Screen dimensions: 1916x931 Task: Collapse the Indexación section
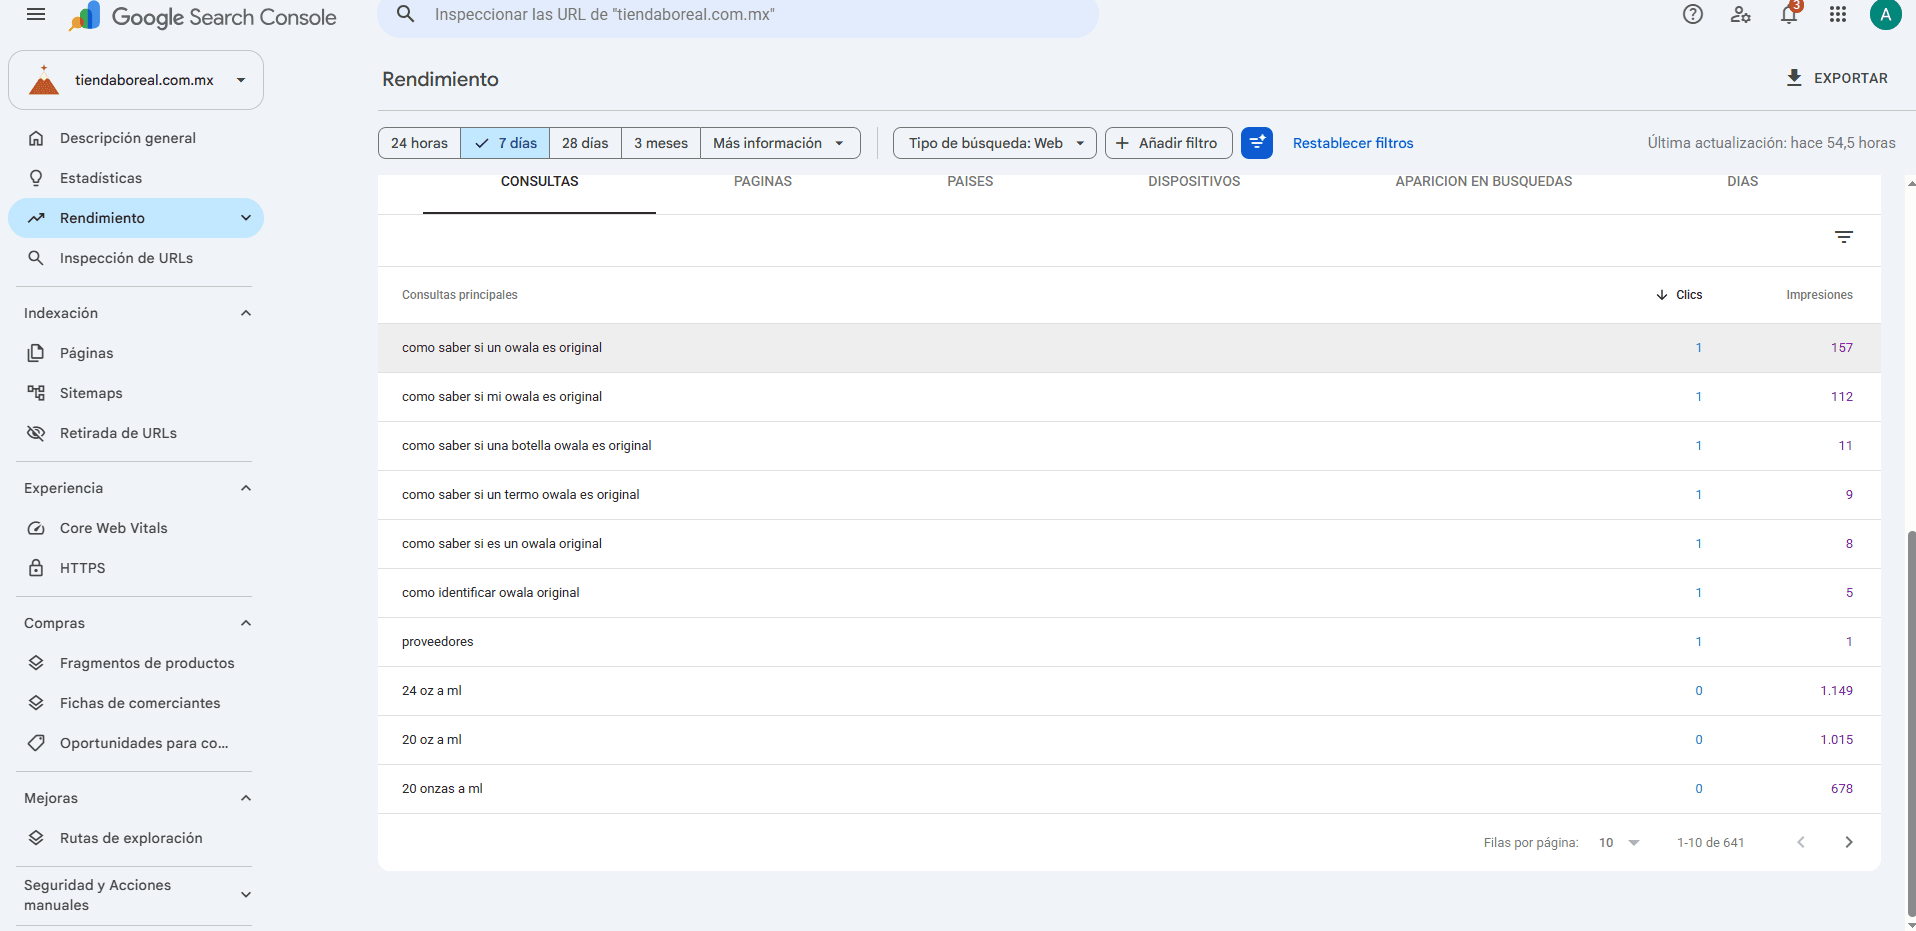[x=246, y=313]
